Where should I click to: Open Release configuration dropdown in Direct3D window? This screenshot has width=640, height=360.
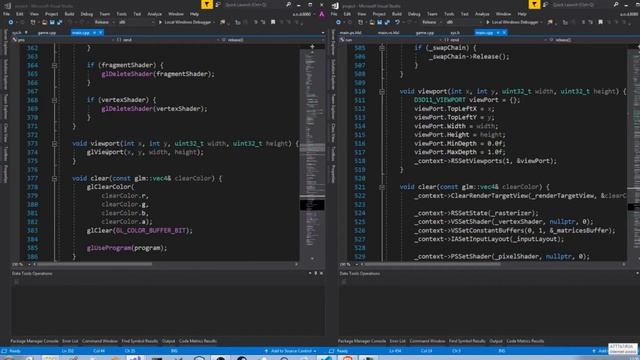(x=431, y=22)
